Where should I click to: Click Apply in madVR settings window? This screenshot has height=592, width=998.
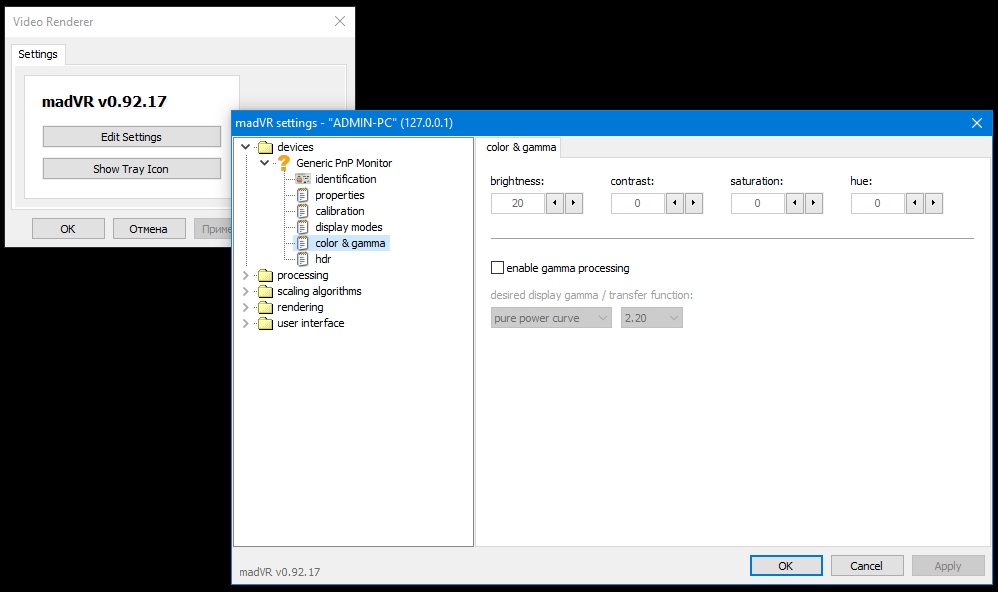coord(948,566)
